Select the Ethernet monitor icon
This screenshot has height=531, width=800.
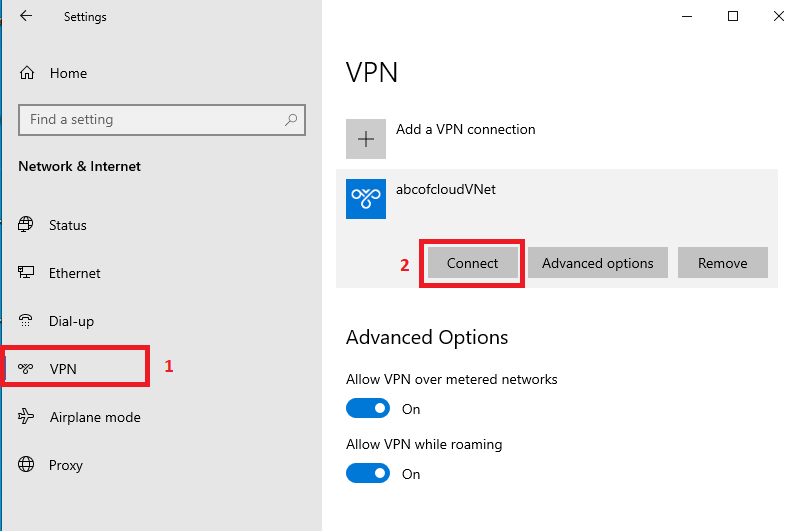point(26,272)
